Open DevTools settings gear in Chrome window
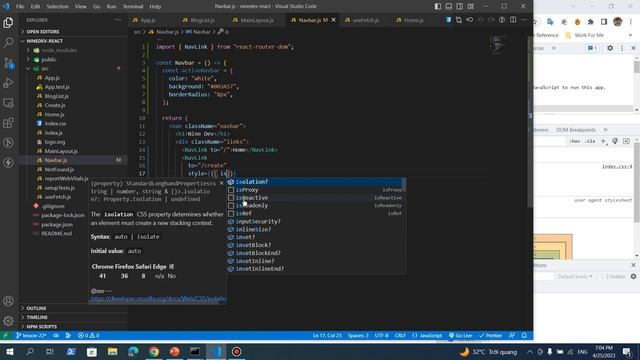The height and width of the screenshot is (360, 640). 610,48
